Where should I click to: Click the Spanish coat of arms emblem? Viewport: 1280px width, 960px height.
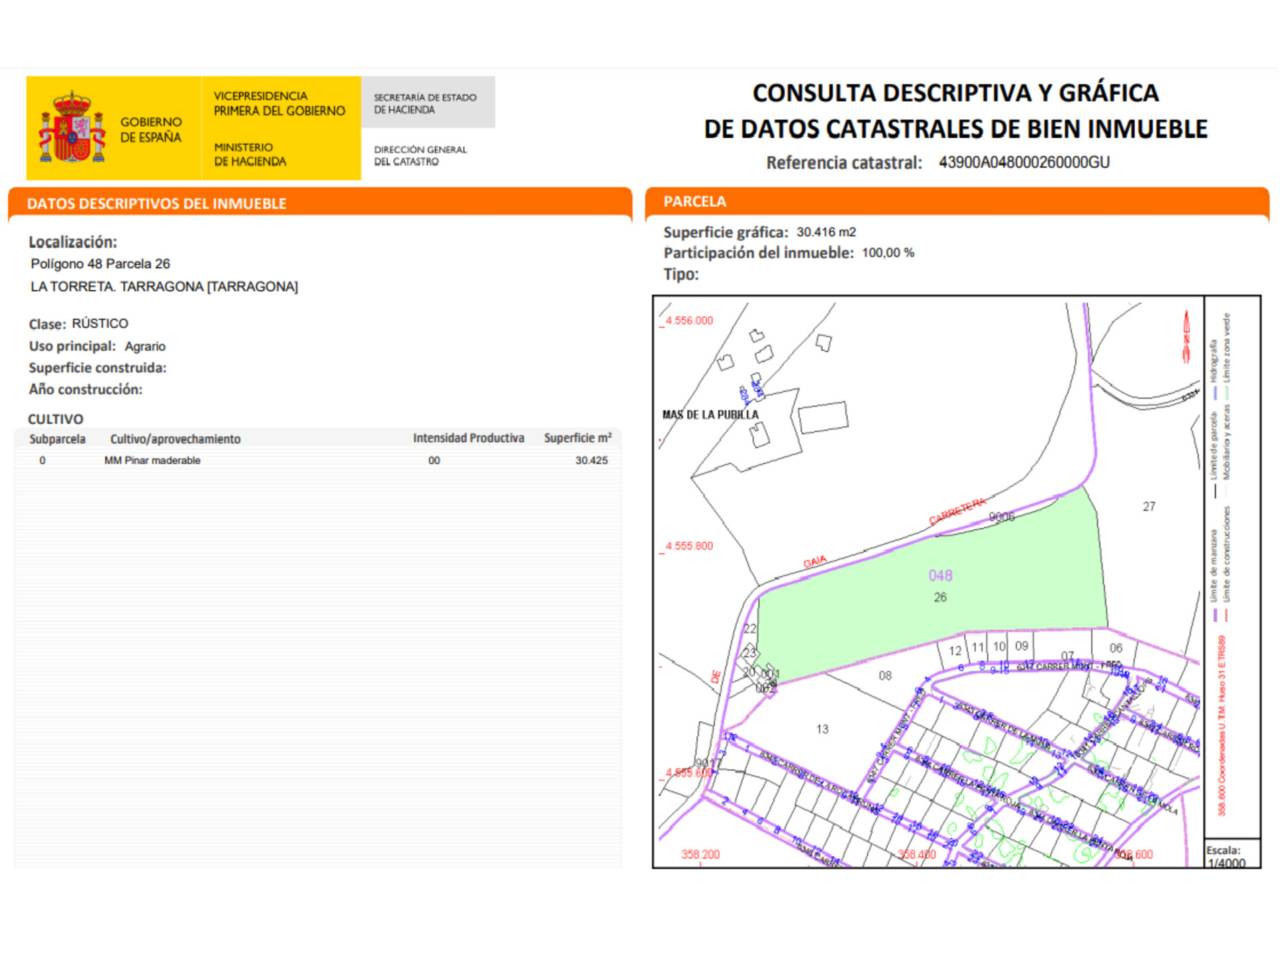(72, 128)
